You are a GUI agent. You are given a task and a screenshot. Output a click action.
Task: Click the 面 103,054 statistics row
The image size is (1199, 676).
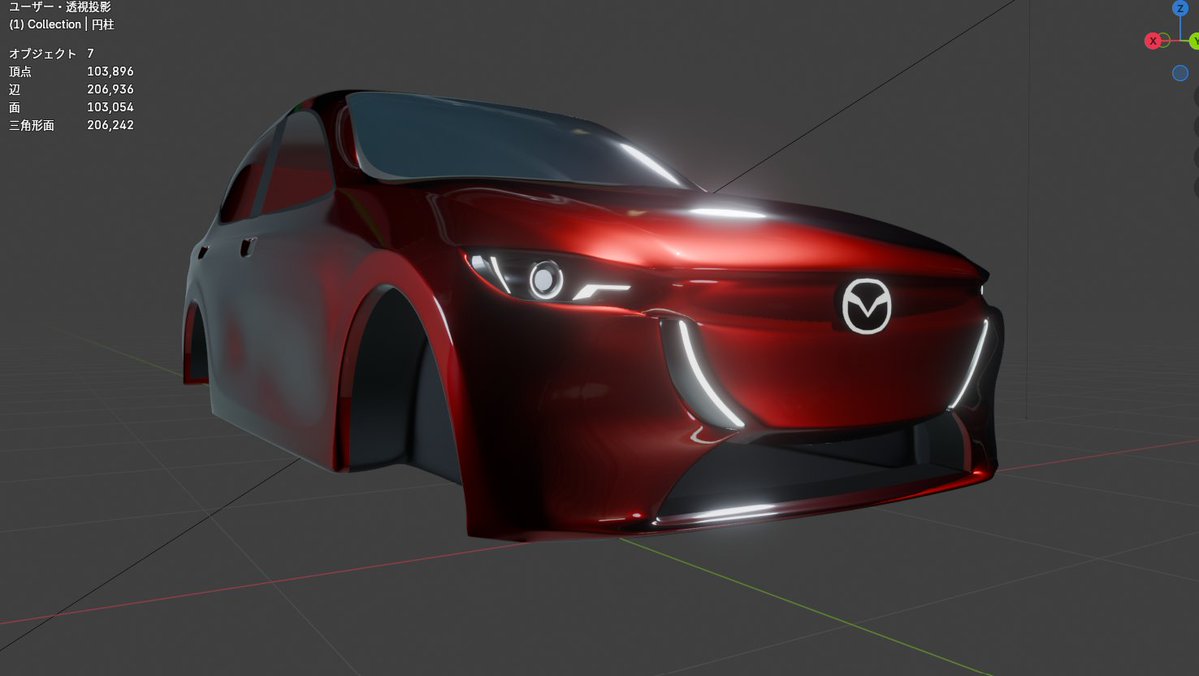[x=71, y=107]
